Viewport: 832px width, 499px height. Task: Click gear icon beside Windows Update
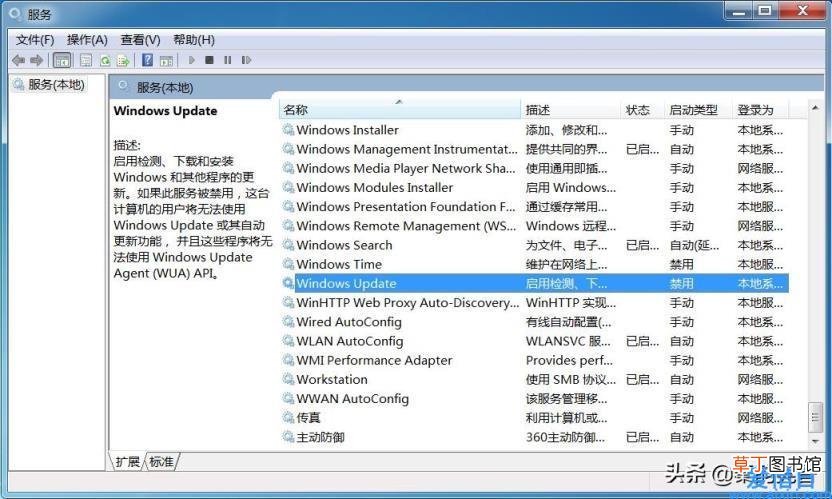click(x=288, y=283)
